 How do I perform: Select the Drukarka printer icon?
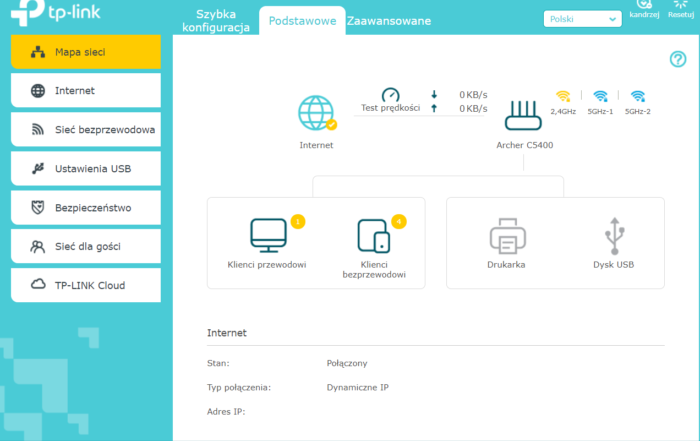[x=506, y=236]
